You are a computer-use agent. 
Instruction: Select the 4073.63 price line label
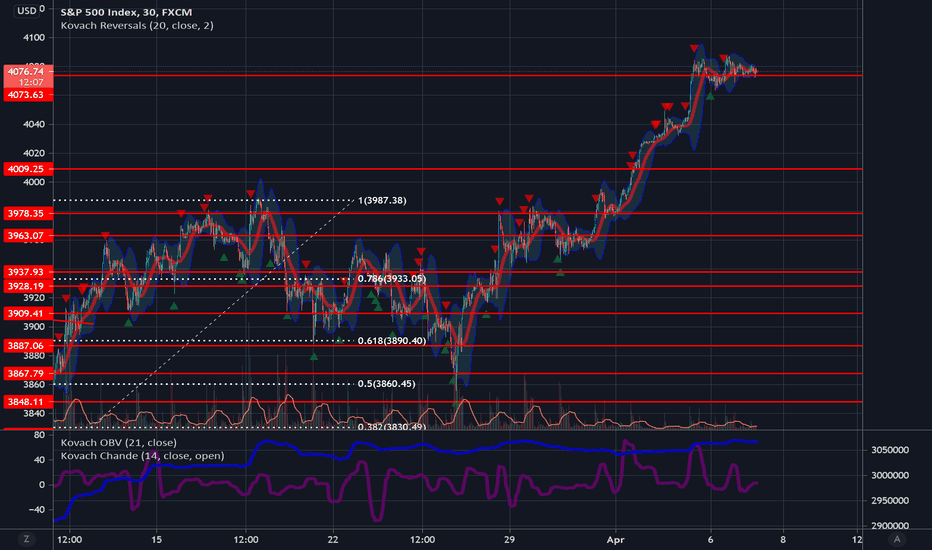coord(28,95)
